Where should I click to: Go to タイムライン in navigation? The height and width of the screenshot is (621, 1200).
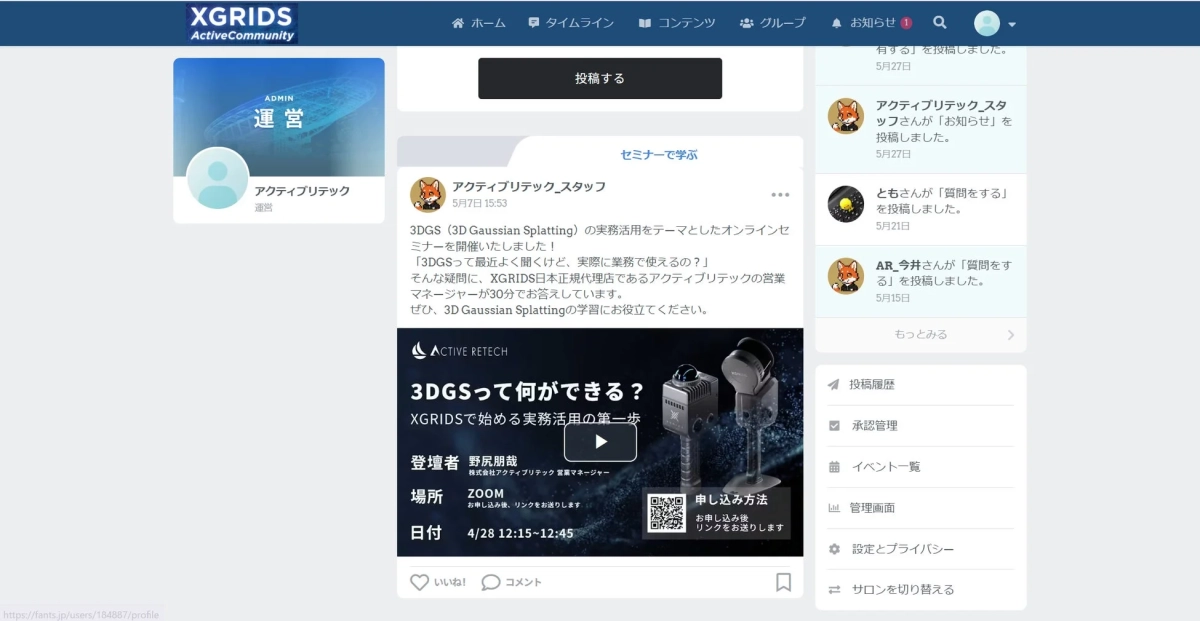571,23
